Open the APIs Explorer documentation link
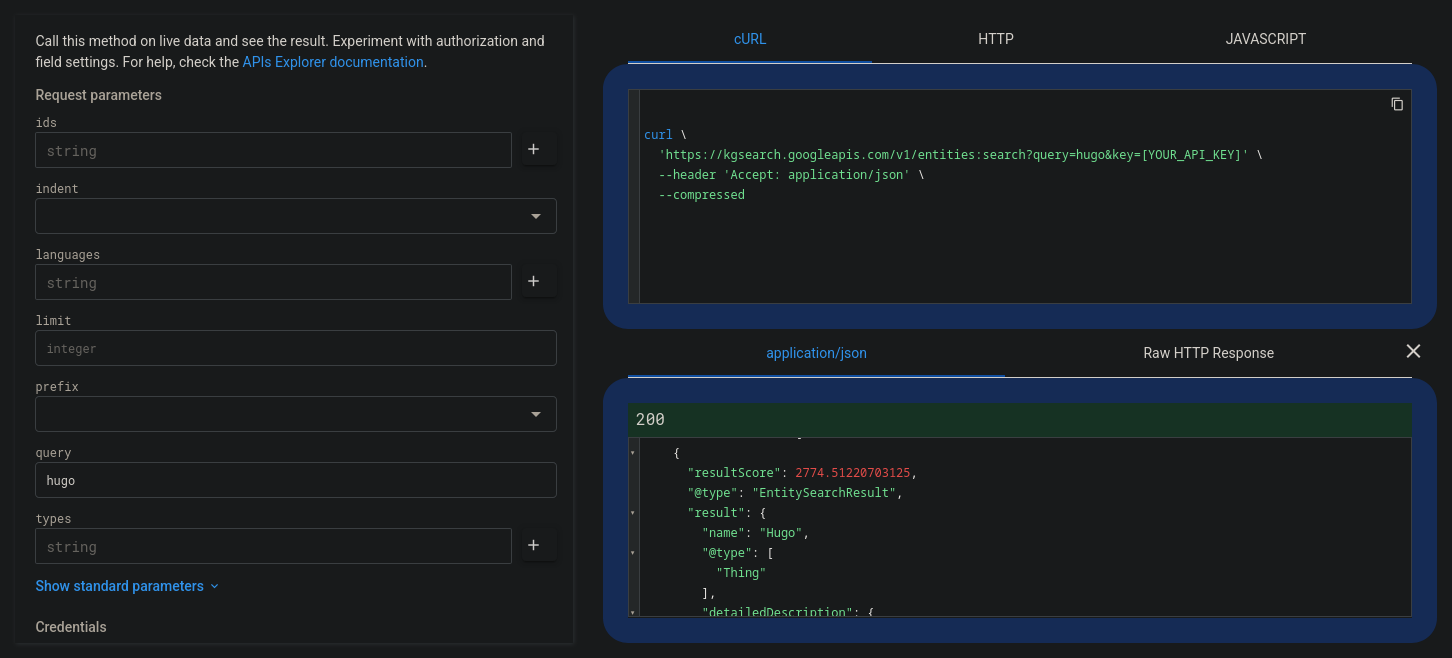This screenshot has height=658, width=1452. point(333,62)
